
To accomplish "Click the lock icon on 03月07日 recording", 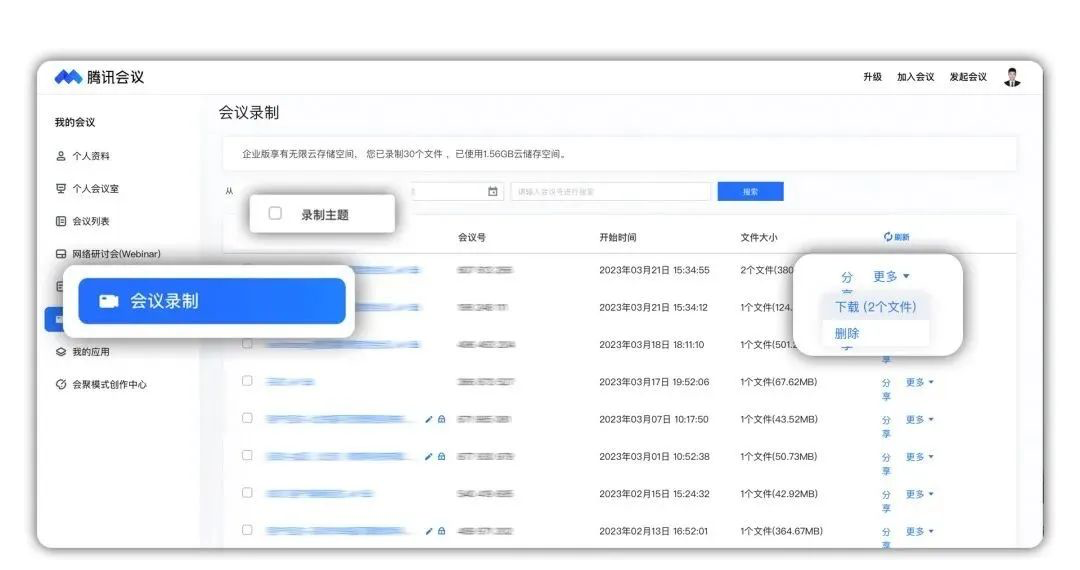I will [442, 419].
